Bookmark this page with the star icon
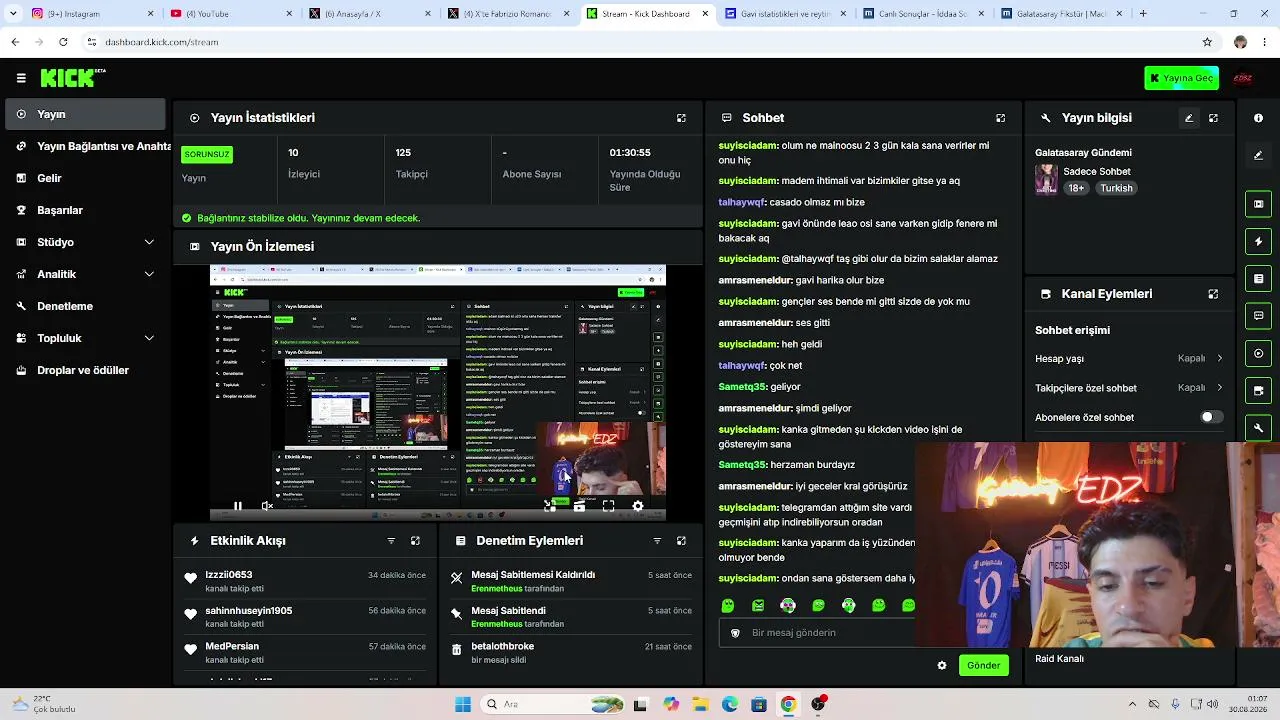The height and width of the screenshot is (720, 1280). coord(1207,42)
